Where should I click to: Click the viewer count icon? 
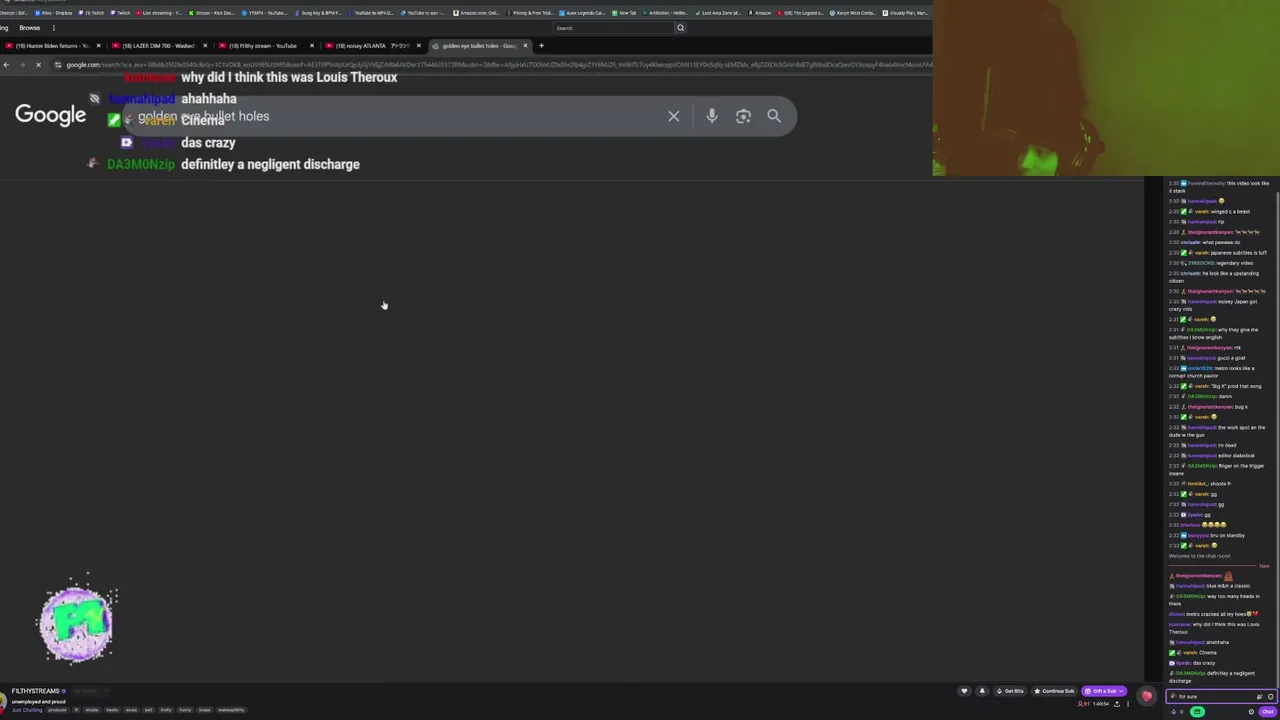tap(1080, 704)
